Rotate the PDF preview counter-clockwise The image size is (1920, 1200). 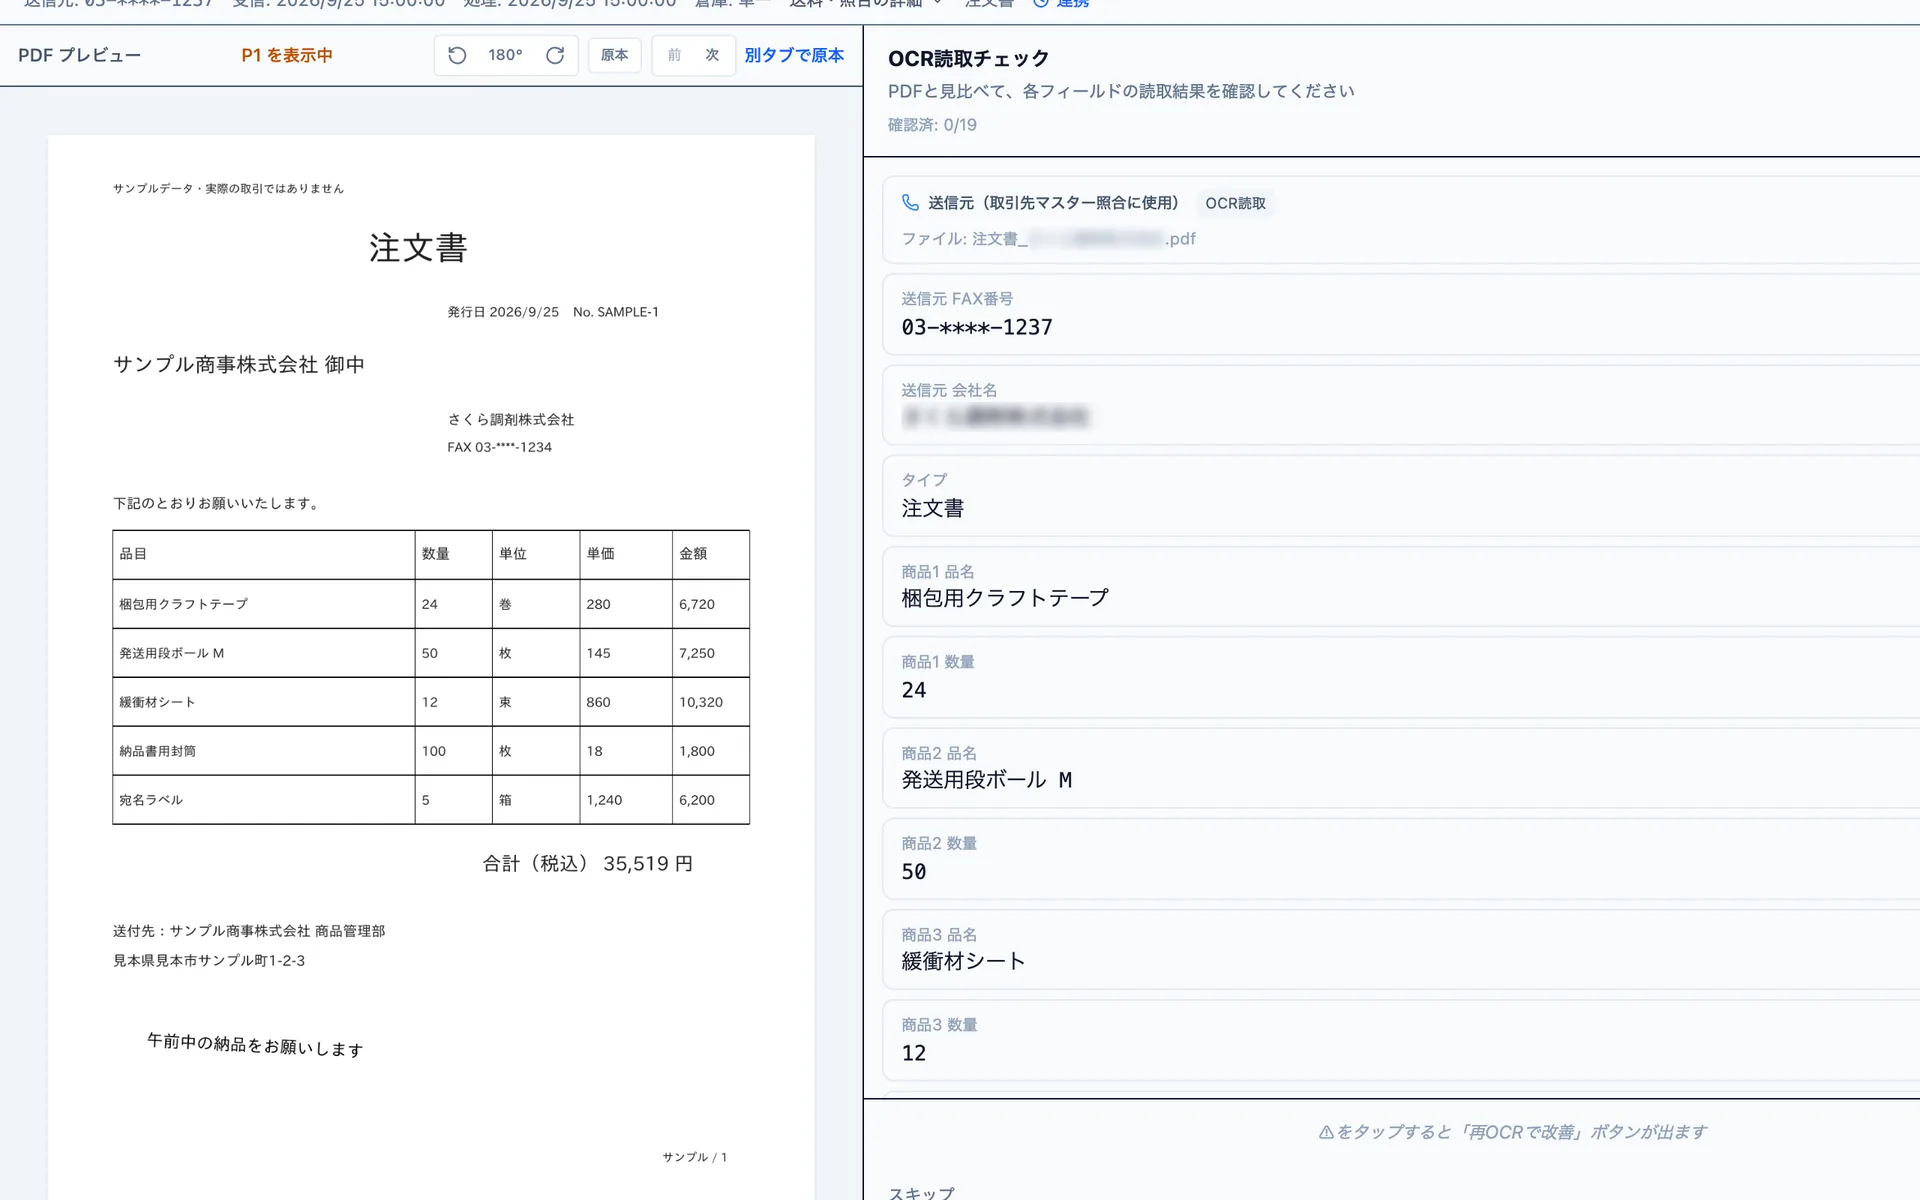(457, 55)
